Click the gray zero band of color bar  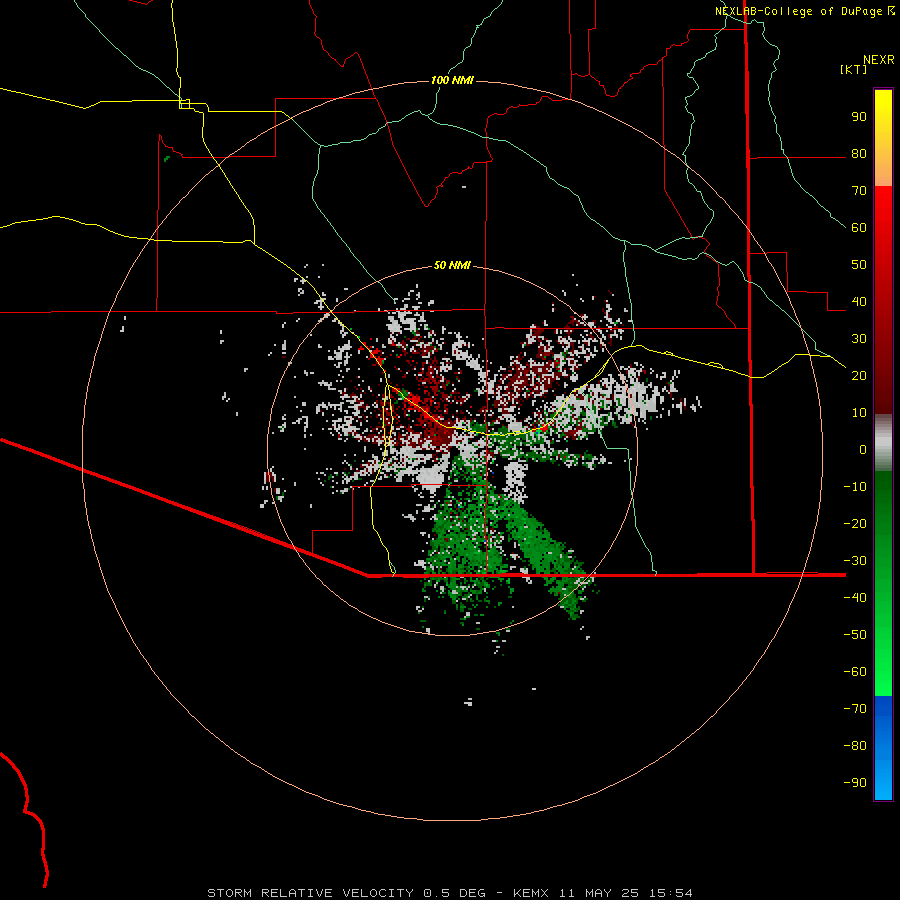883,443
